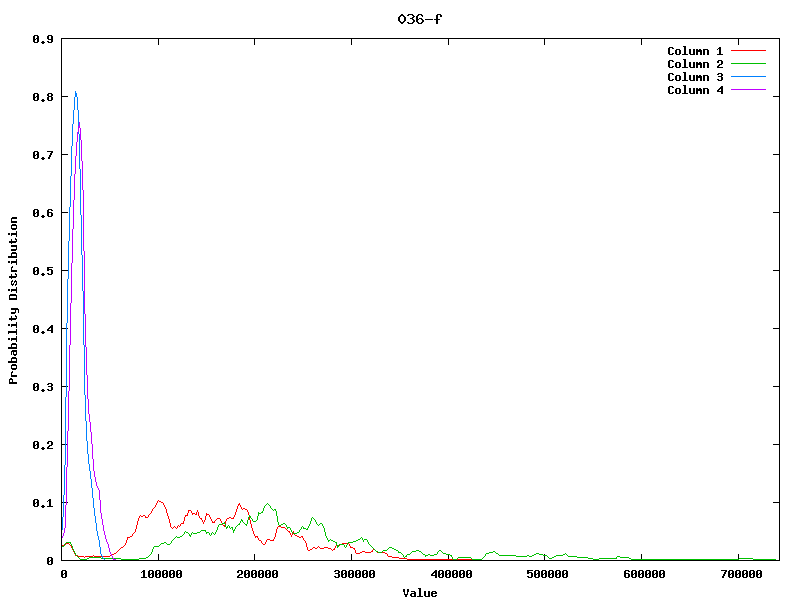Image resolution: width=800 pixels, height=600 pixels.
Task: Click the peak of the blue Column 3 curve
Action: click(76, 92)
